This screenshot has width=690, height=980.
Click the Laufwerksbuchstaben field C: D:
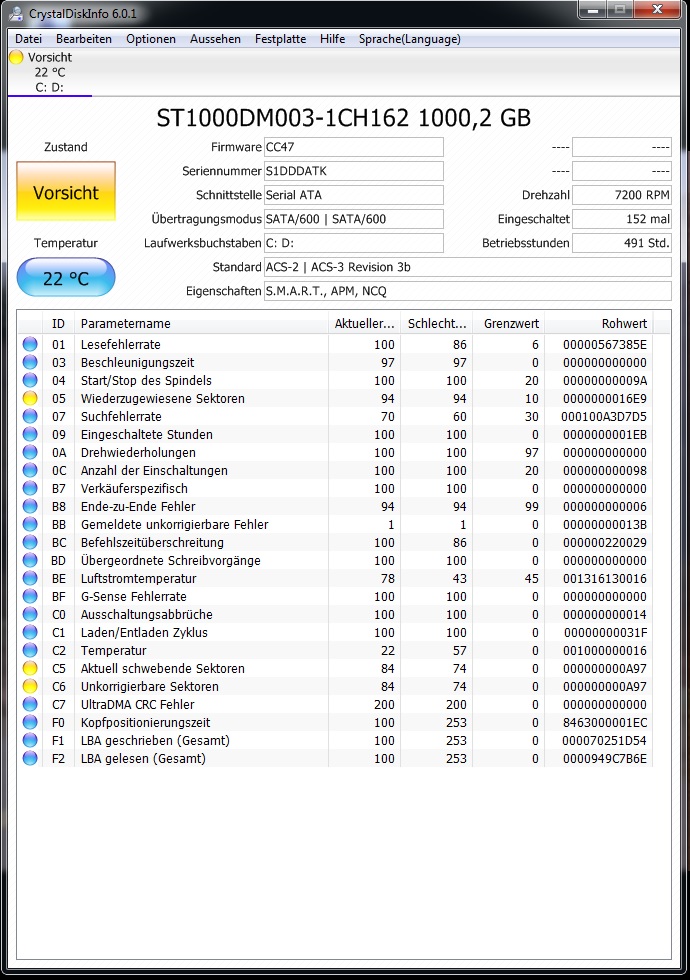354,243
